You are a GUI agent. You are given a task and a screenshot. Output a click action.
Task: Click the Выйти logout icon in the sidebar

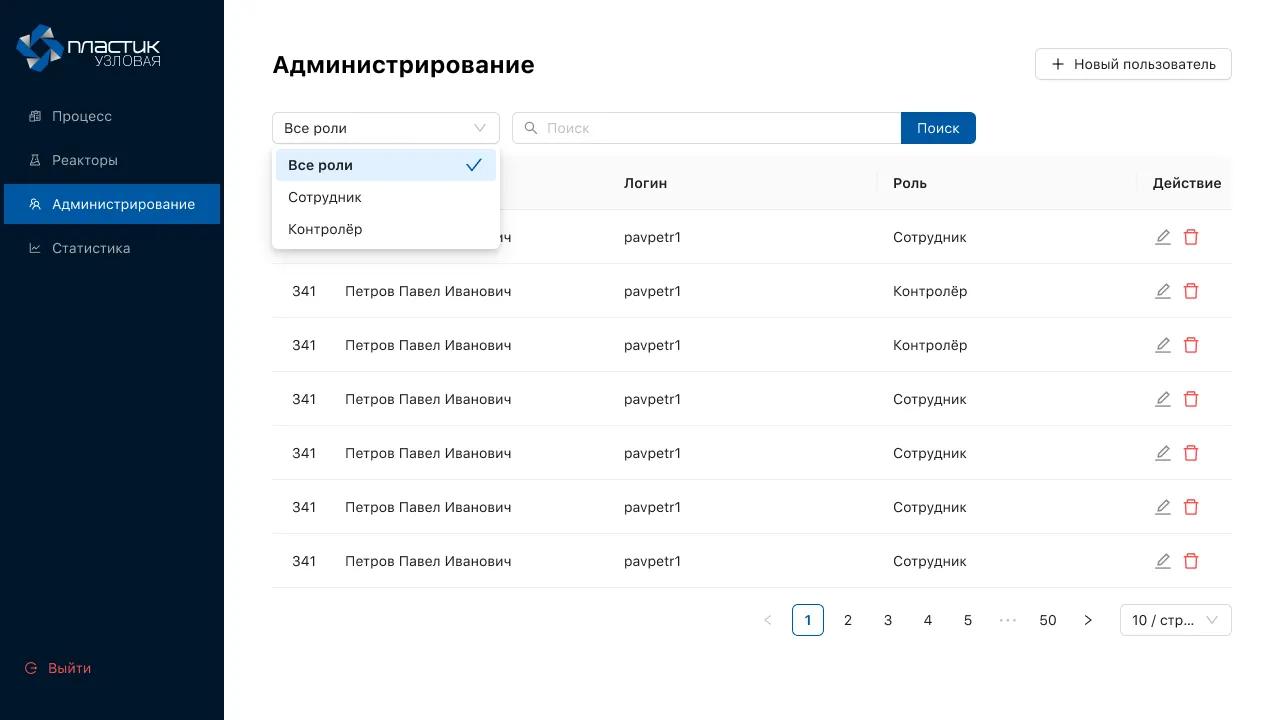coord(31,668)
